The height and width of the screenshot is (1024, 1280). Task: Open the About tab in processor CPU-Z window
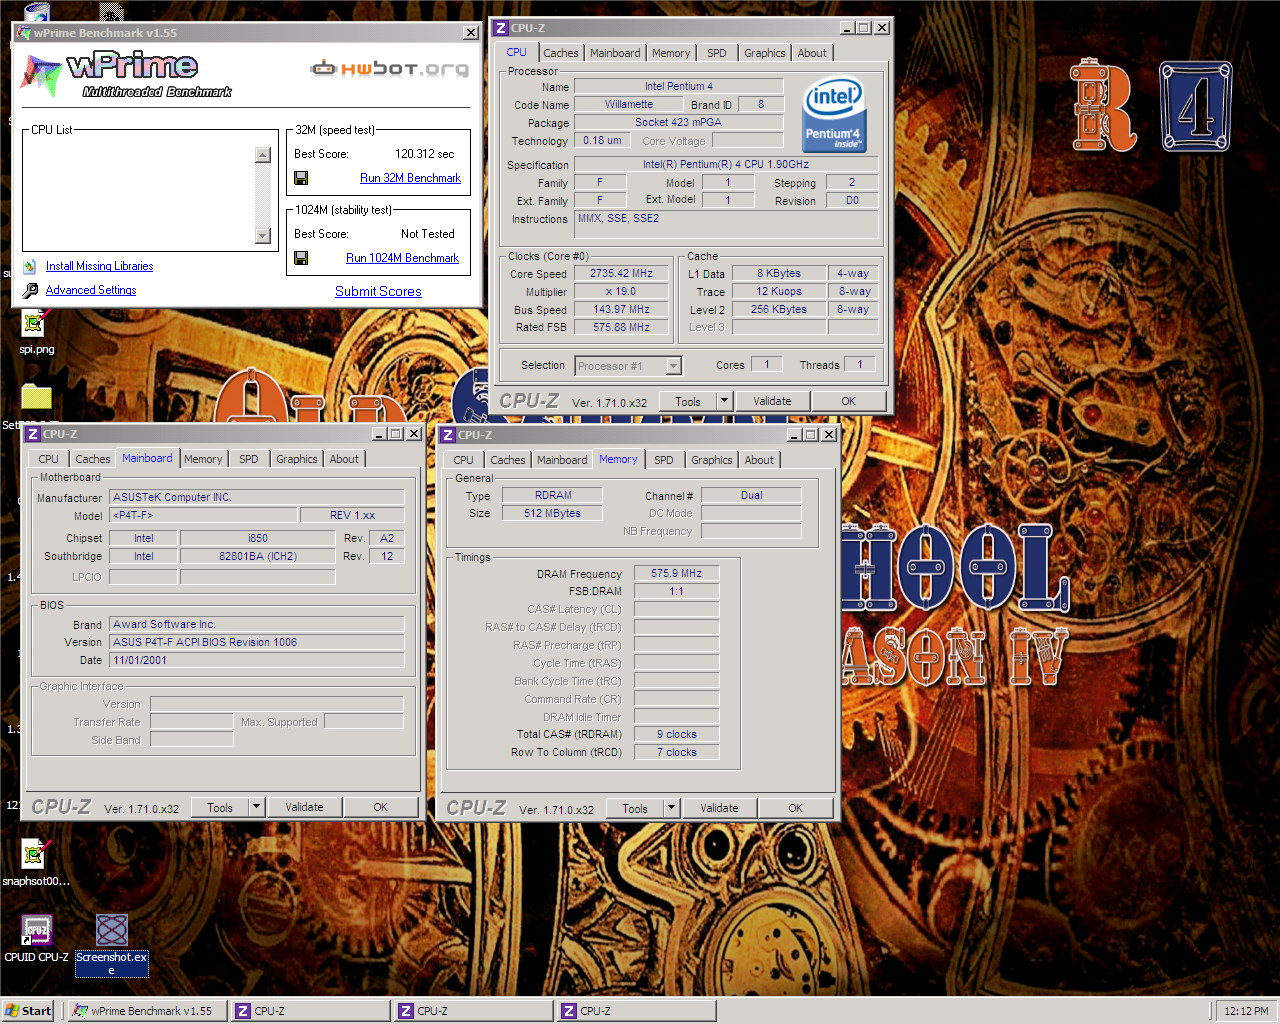coord(812,53)
